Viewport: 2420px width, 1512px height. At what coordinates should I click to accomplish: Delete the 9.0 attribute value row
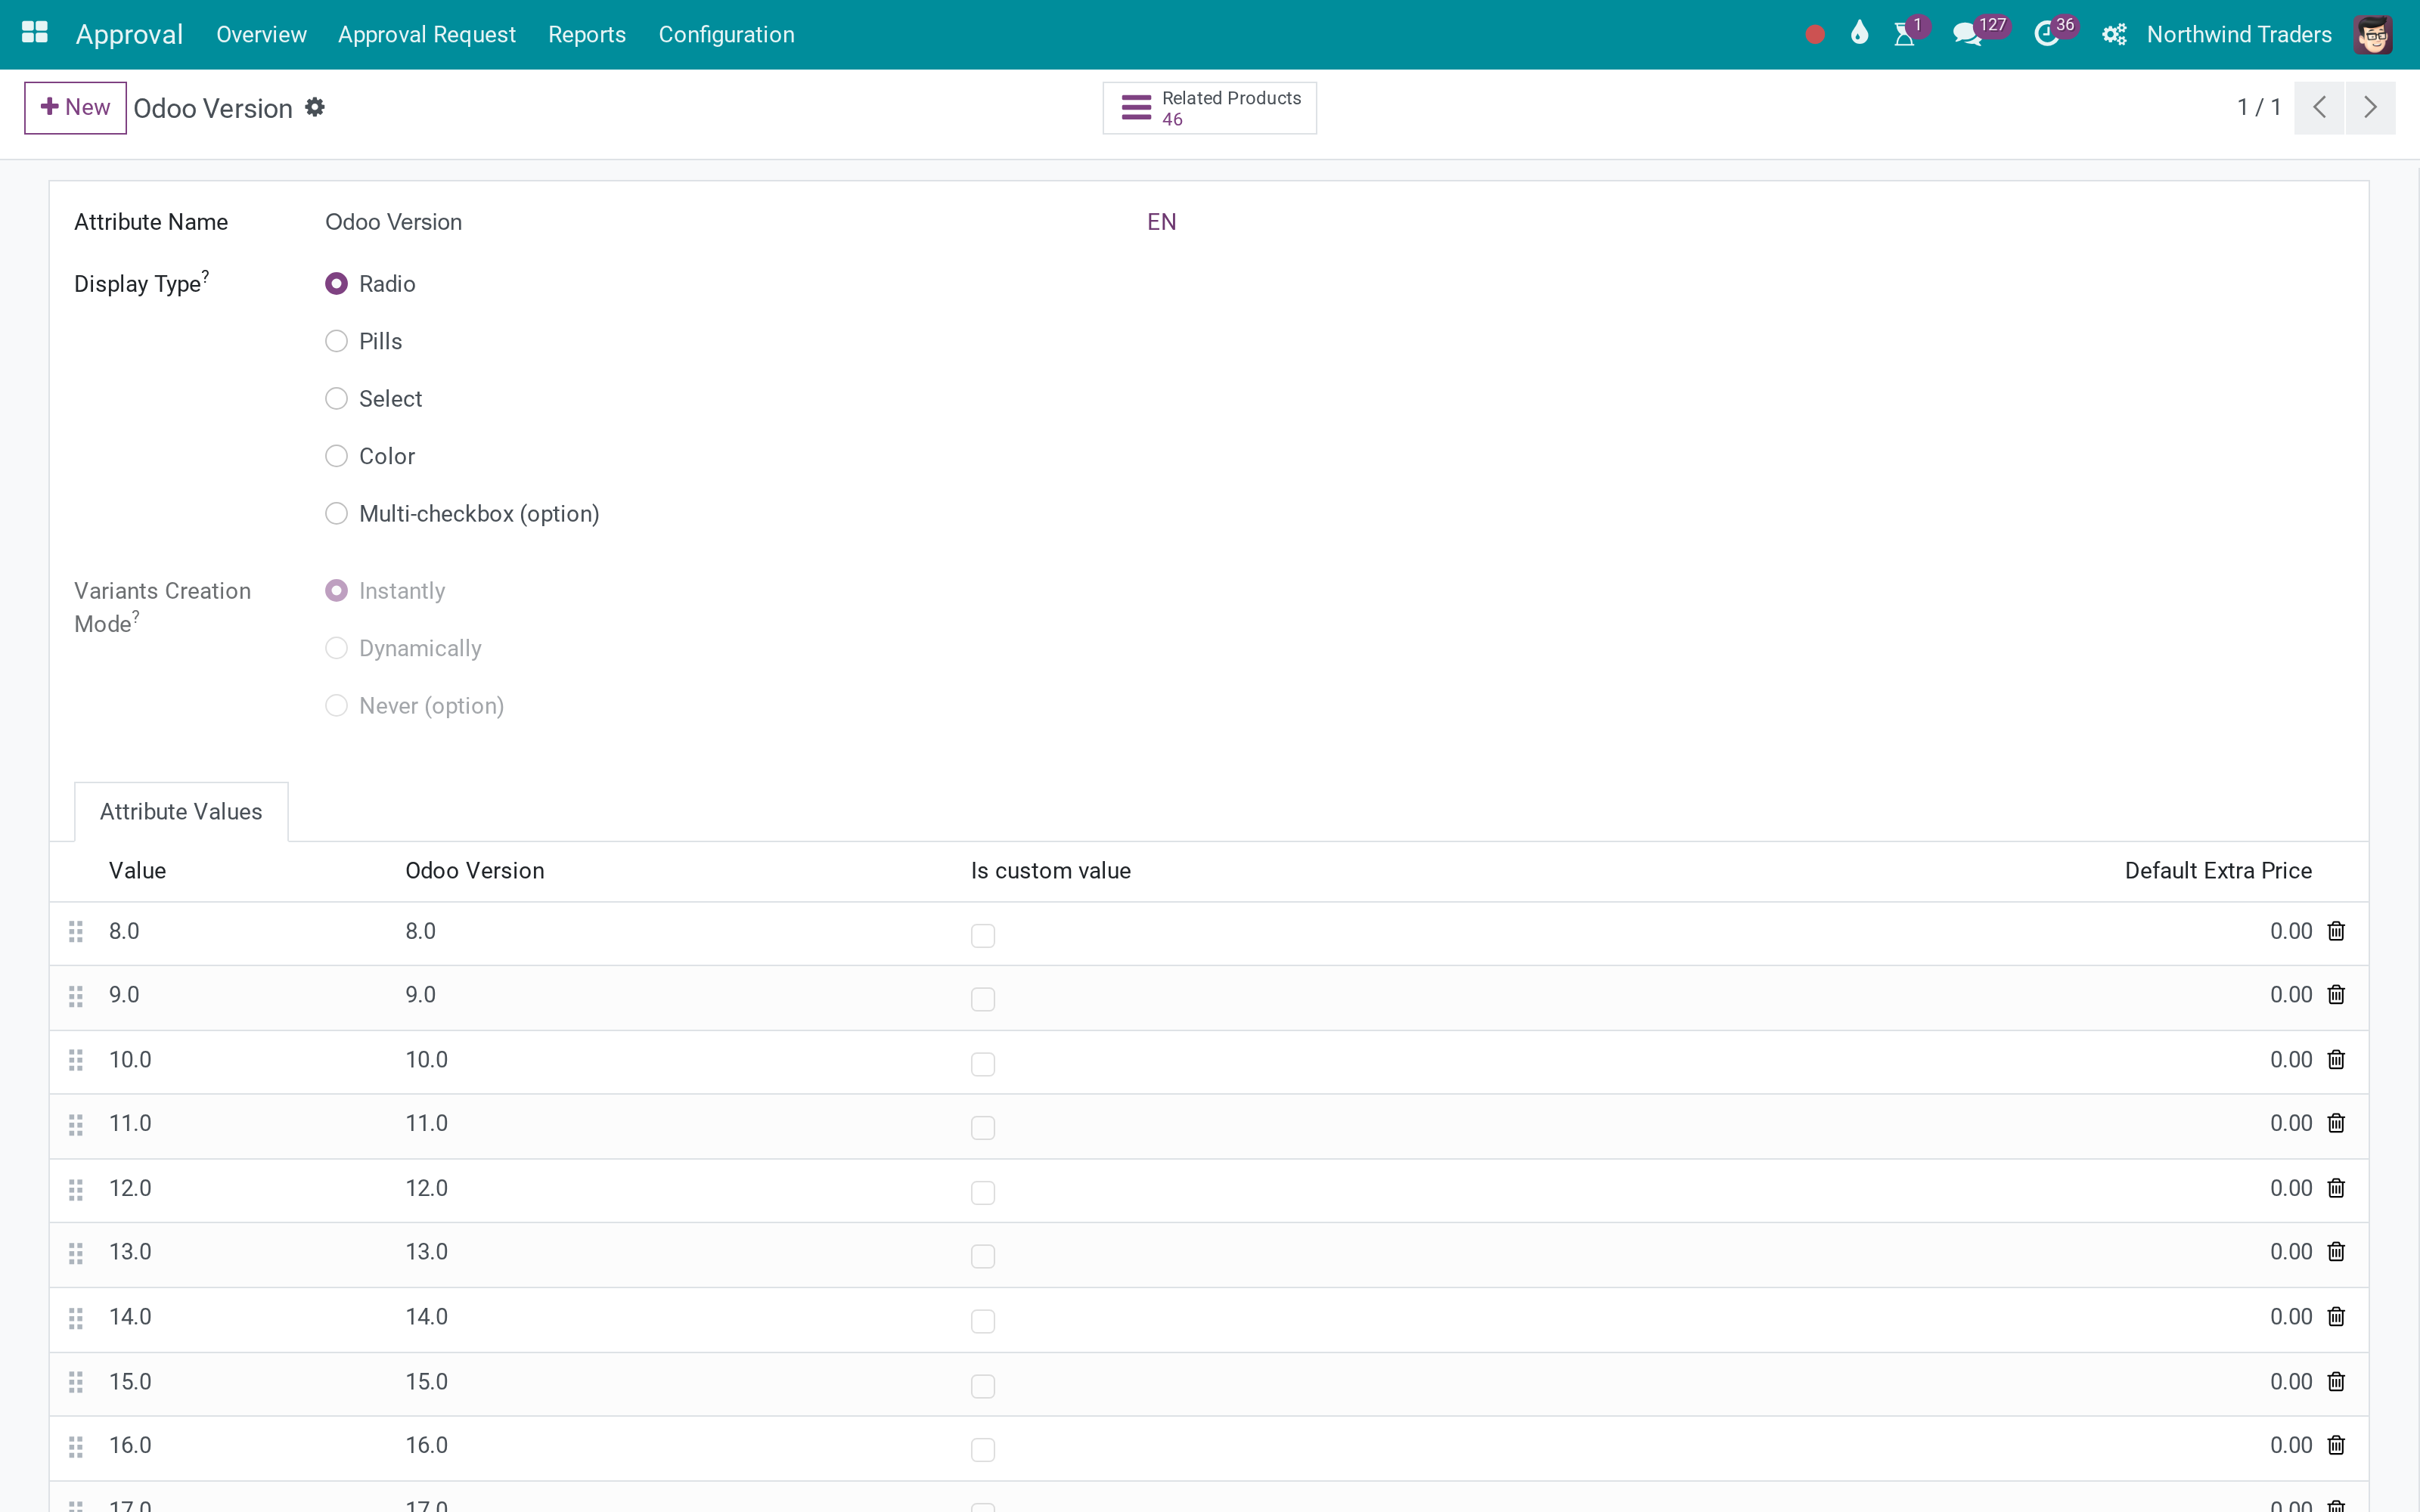coord(2336,995)
